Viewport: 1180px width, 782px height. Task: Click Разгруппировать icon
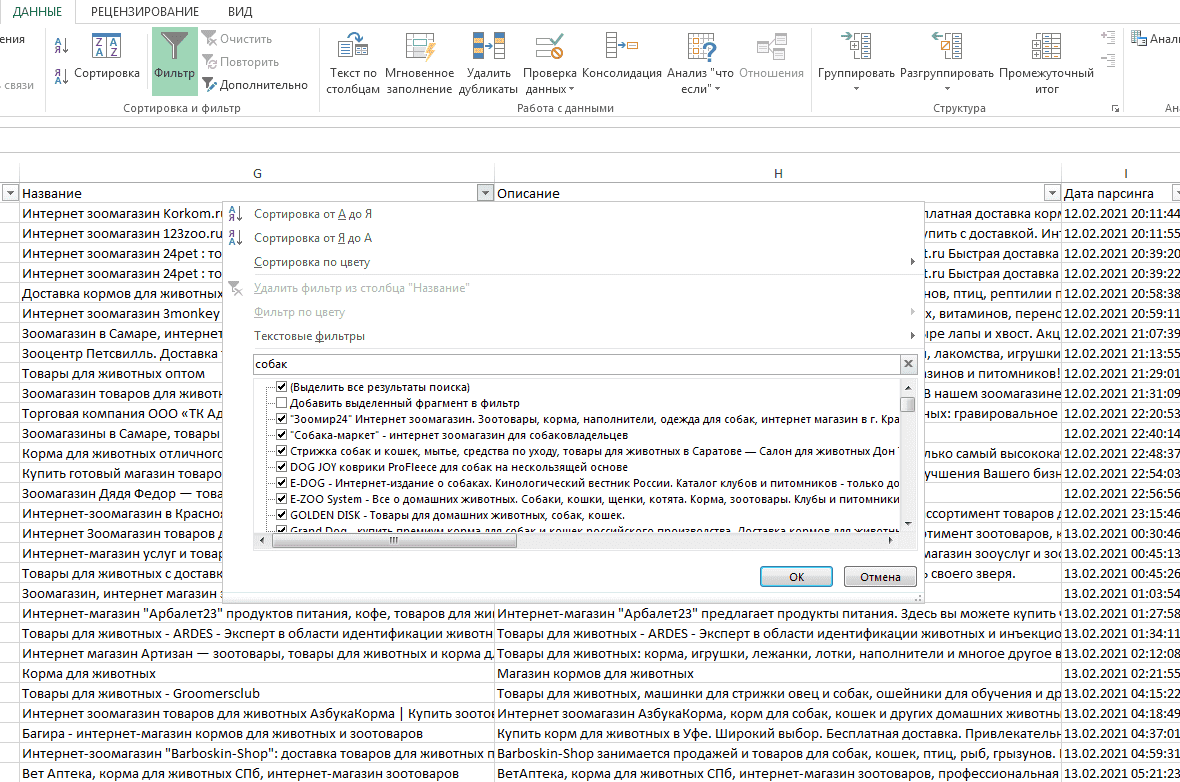(947, 47)
